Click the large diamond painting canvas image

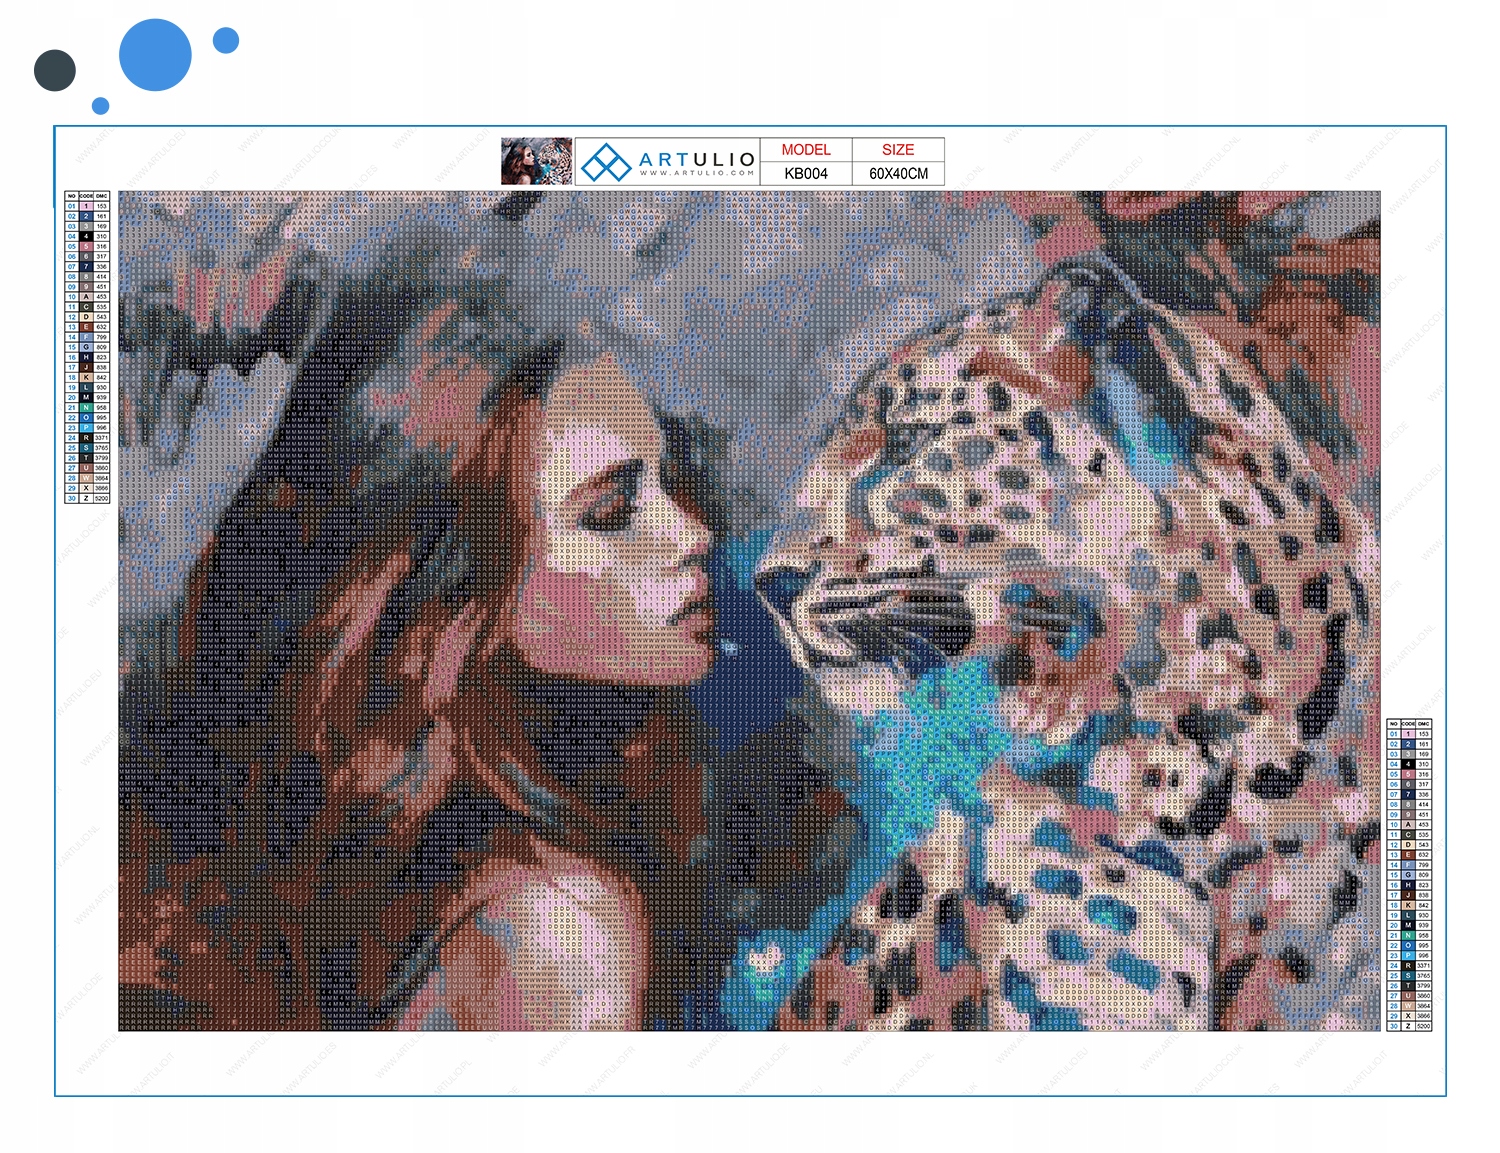tap(749, 611)
